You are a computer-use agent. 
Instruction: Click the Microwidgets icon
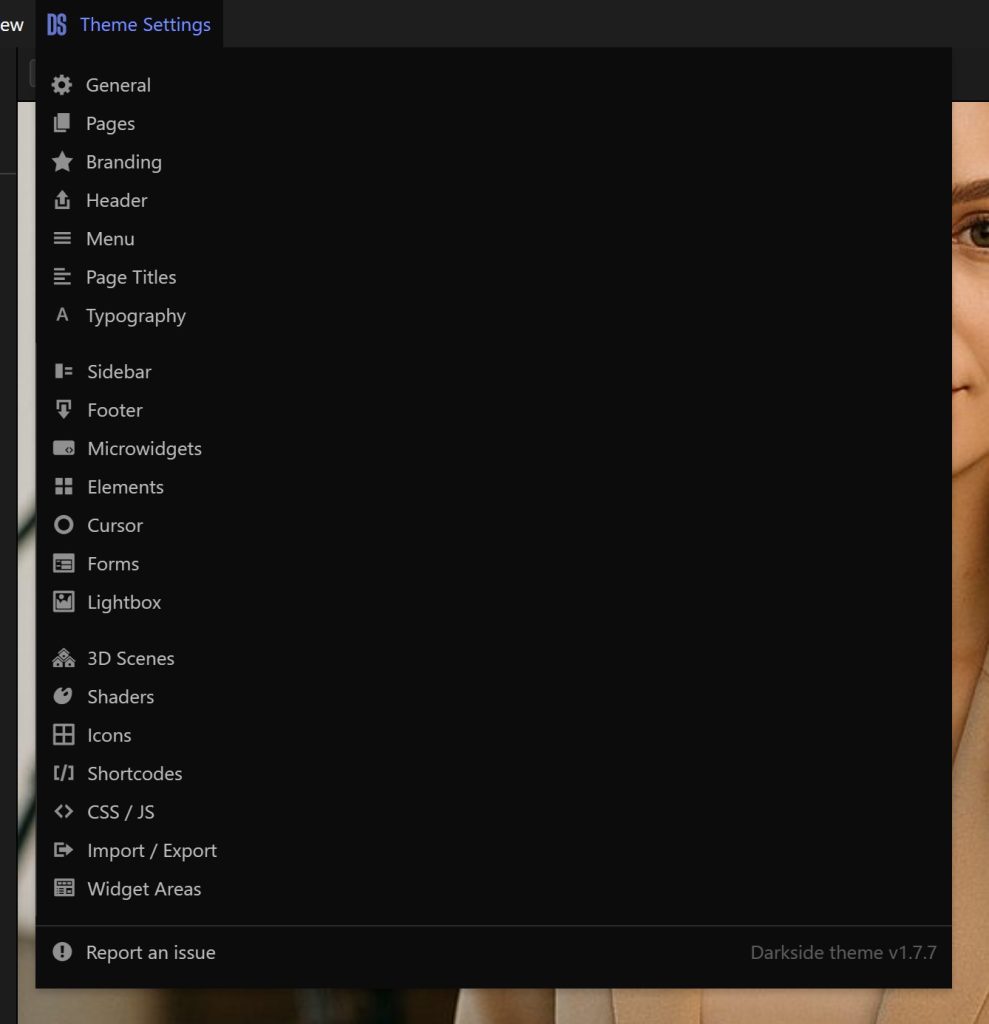point(63,448)
